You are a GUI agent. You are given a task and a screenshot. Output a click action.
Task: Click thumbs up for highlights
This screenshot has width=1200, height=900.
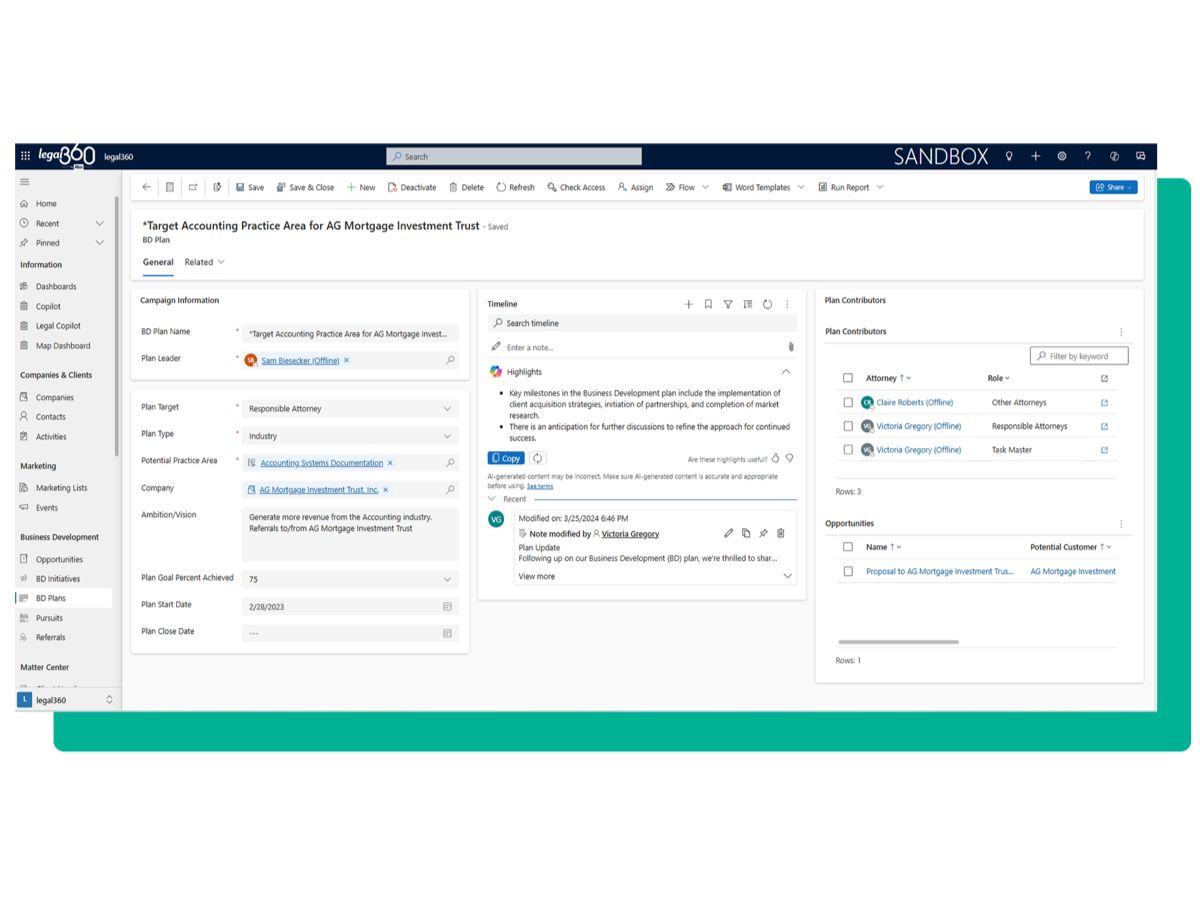pyautogui.click(x=775, y=458)
